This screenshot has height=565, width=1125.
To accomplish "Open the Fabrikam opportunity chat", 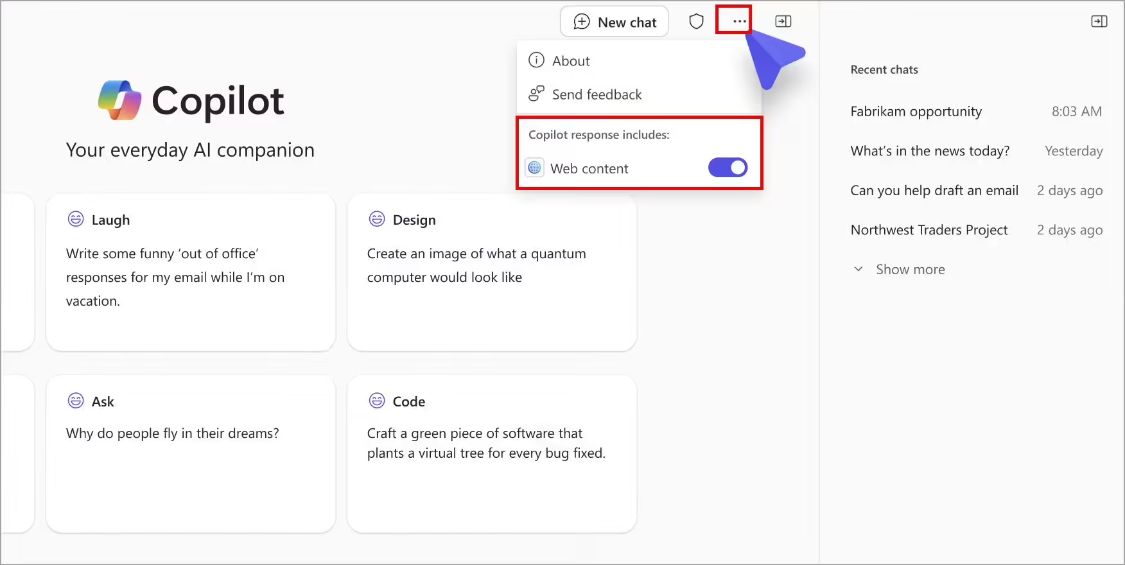I will [916, 111].
